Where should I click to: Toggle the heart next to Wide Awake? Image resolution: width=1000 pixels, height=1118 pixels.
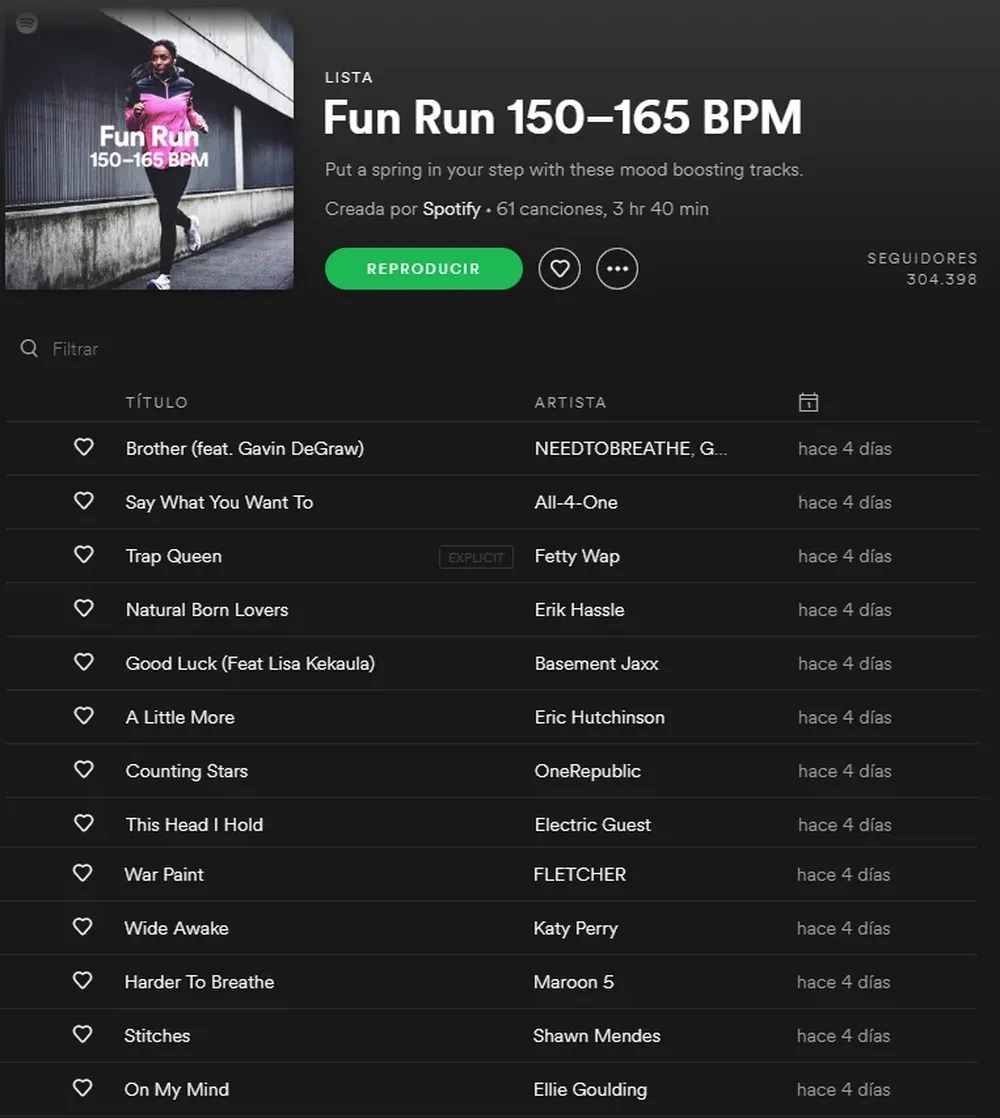coord(83,927)
